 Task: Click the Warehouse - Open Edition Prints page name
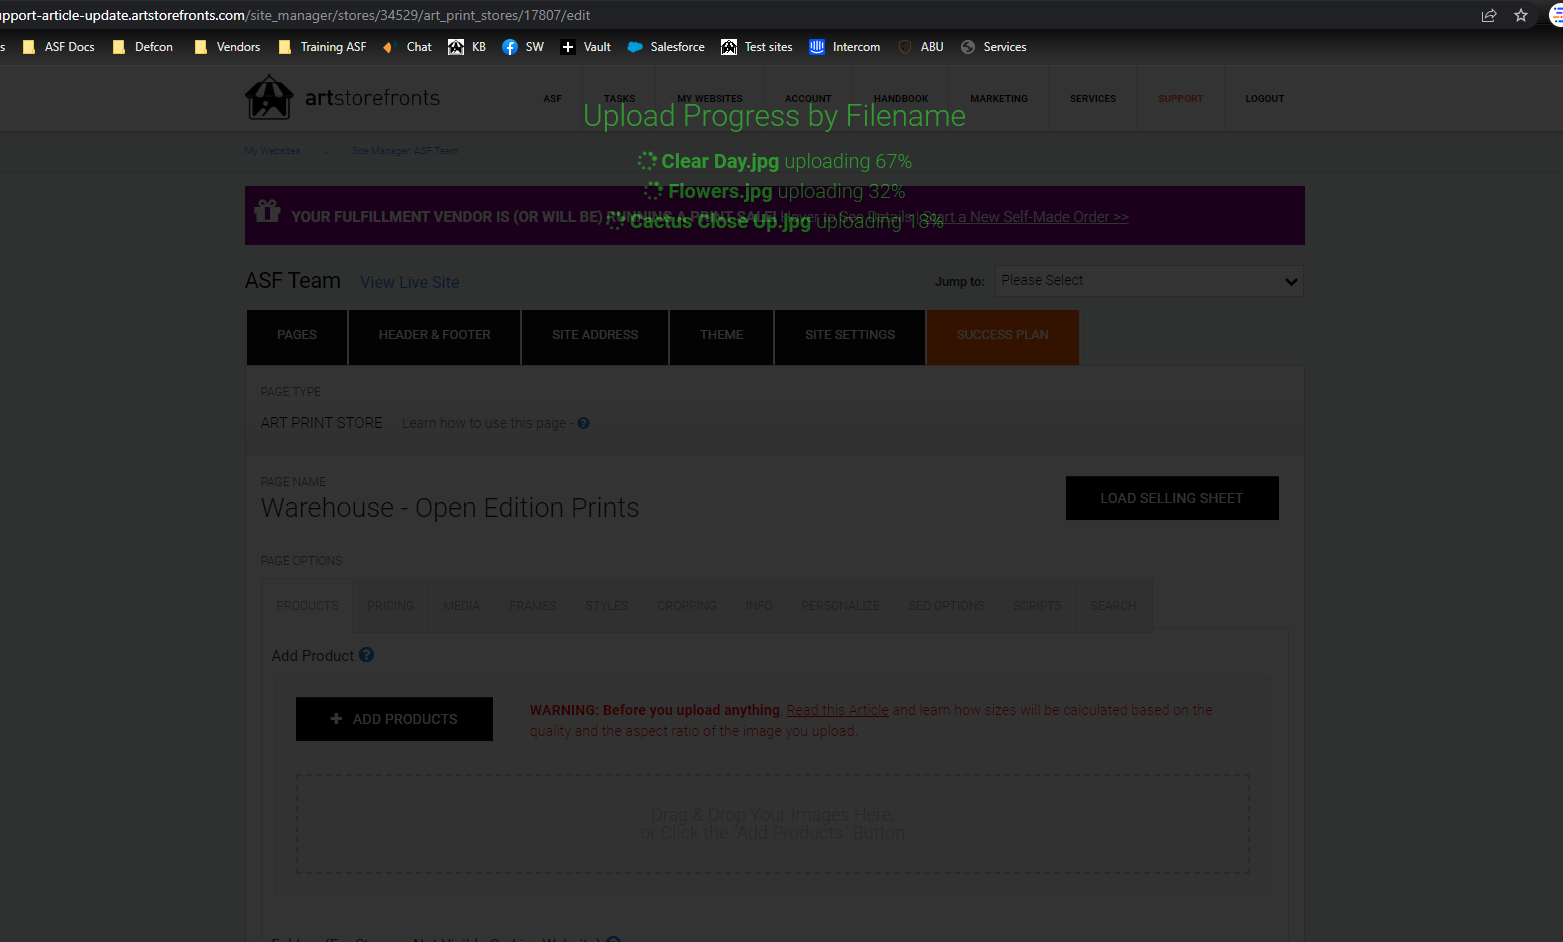click(x=450, y=508)
